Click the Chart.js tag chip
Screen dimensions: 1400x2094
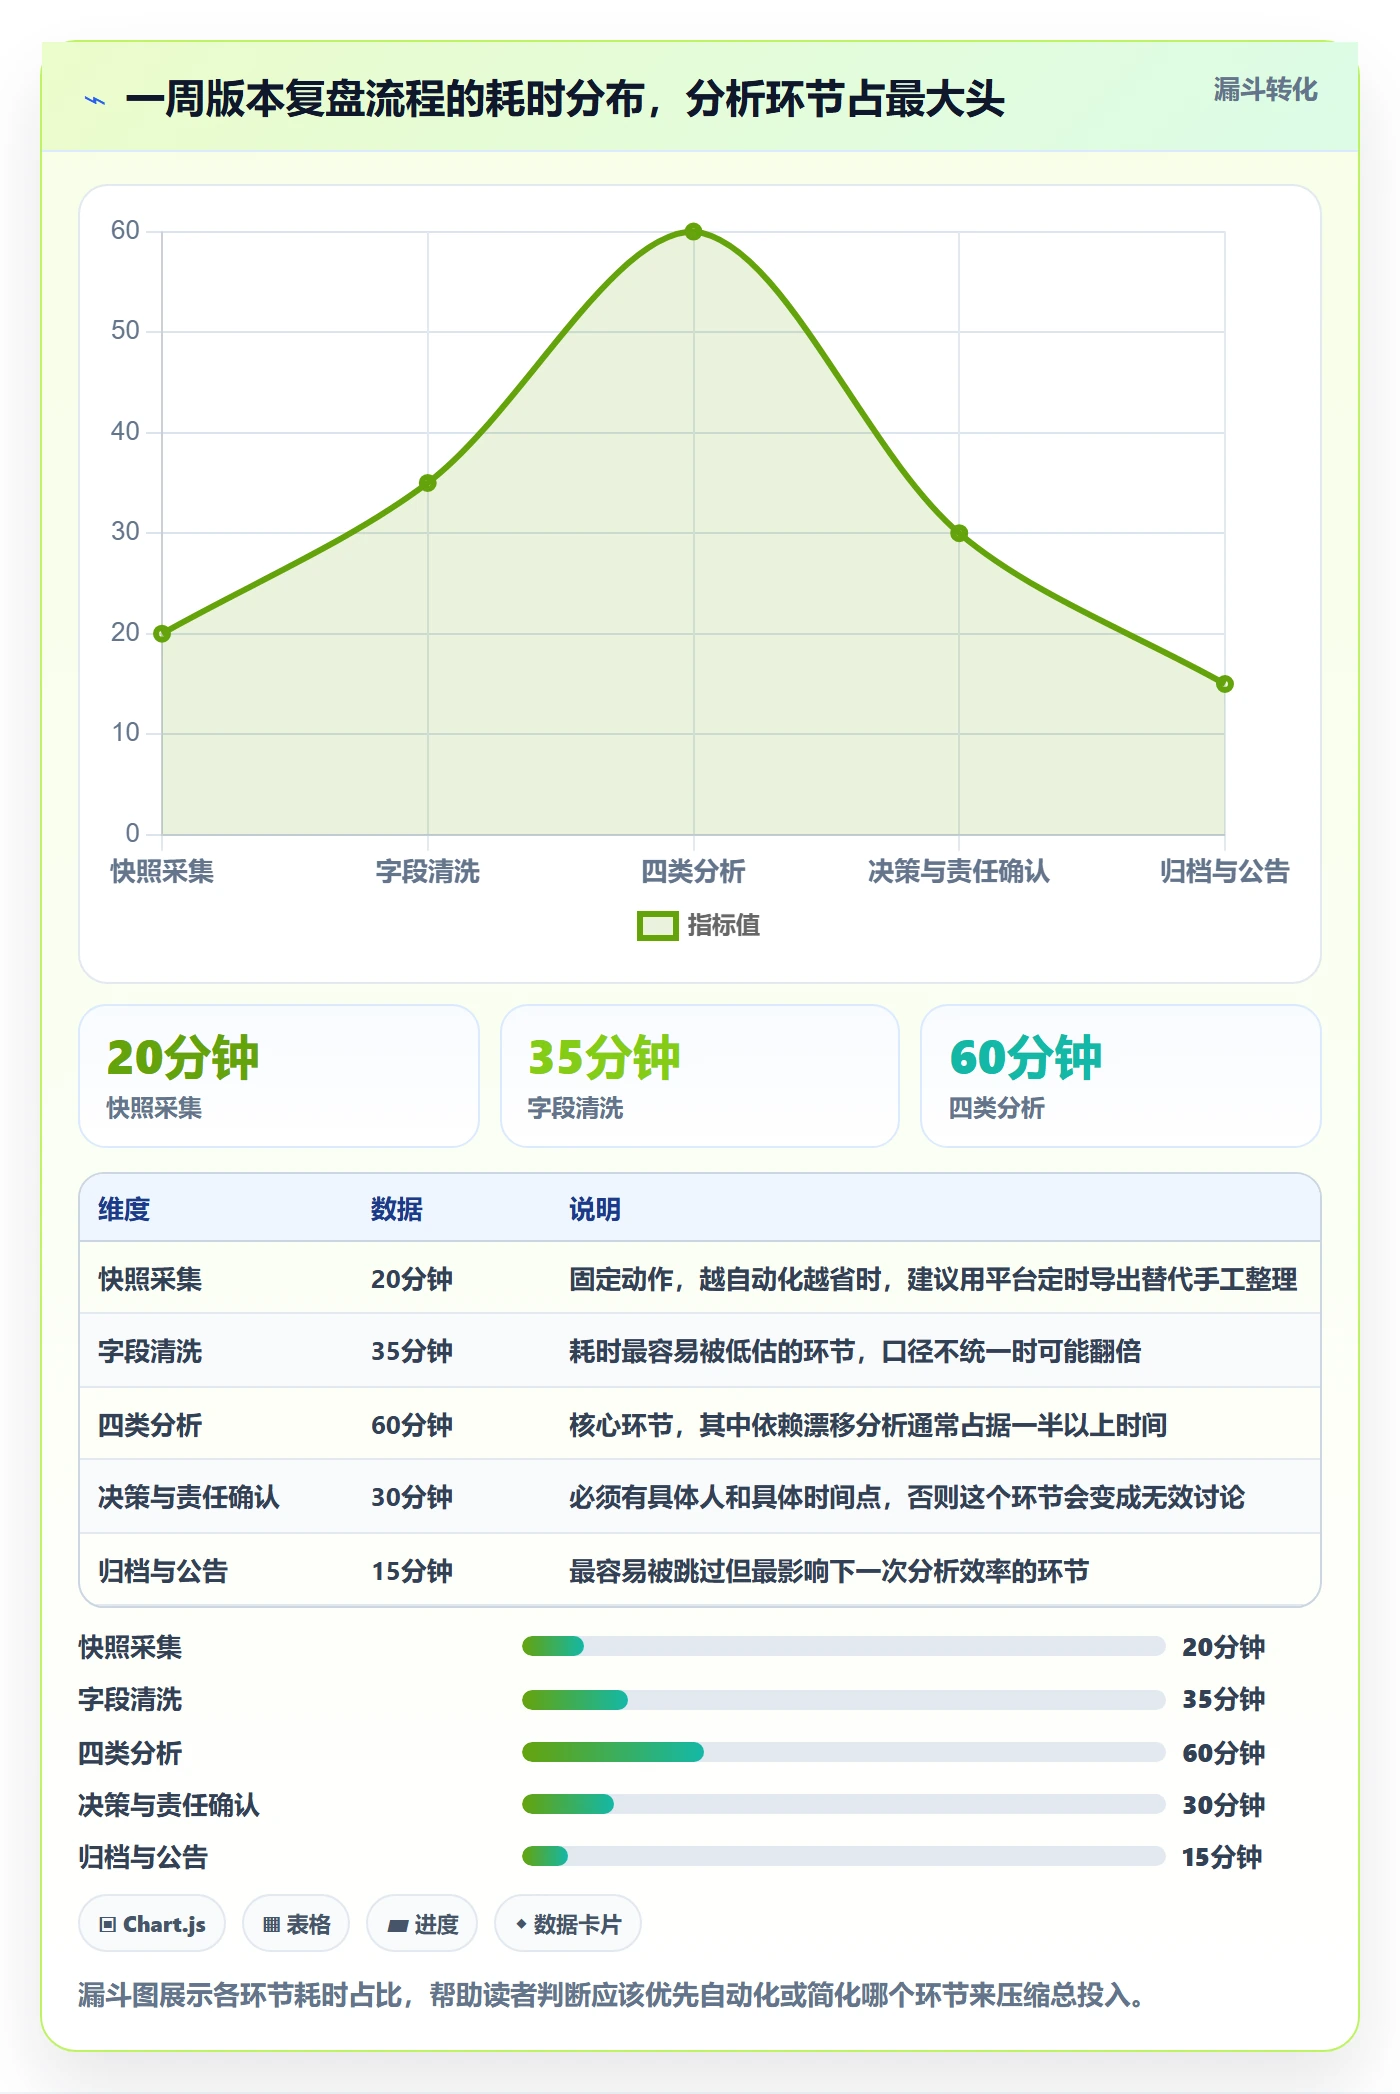click(152, 1924)
